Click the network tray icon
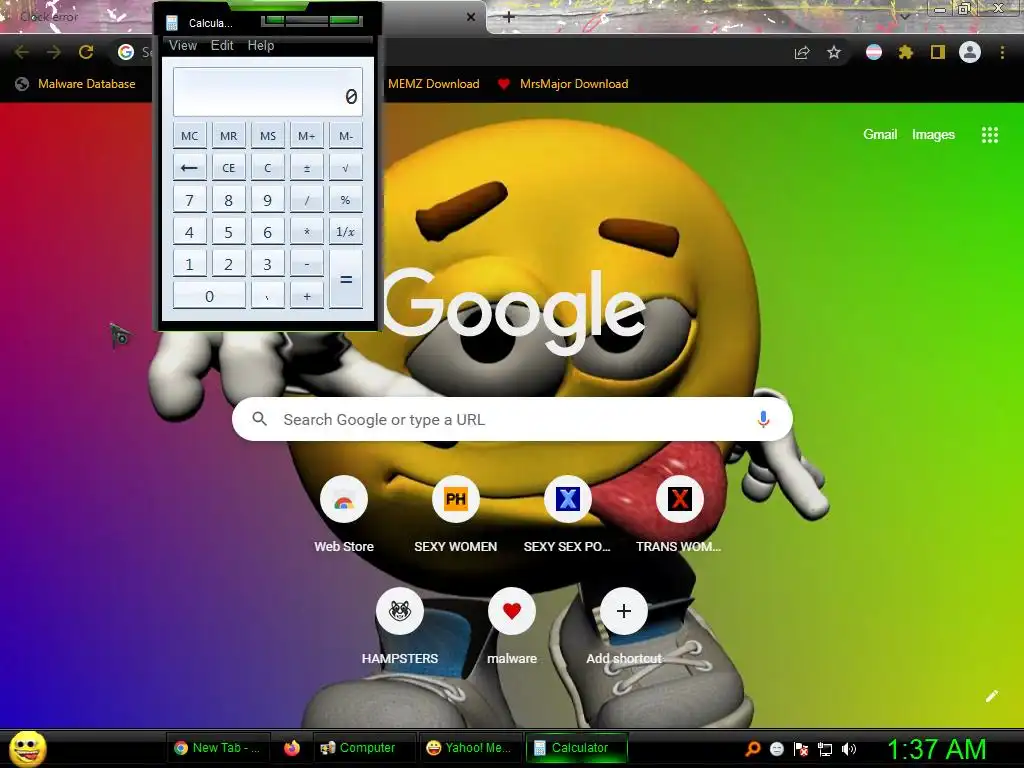 (825, 749)
